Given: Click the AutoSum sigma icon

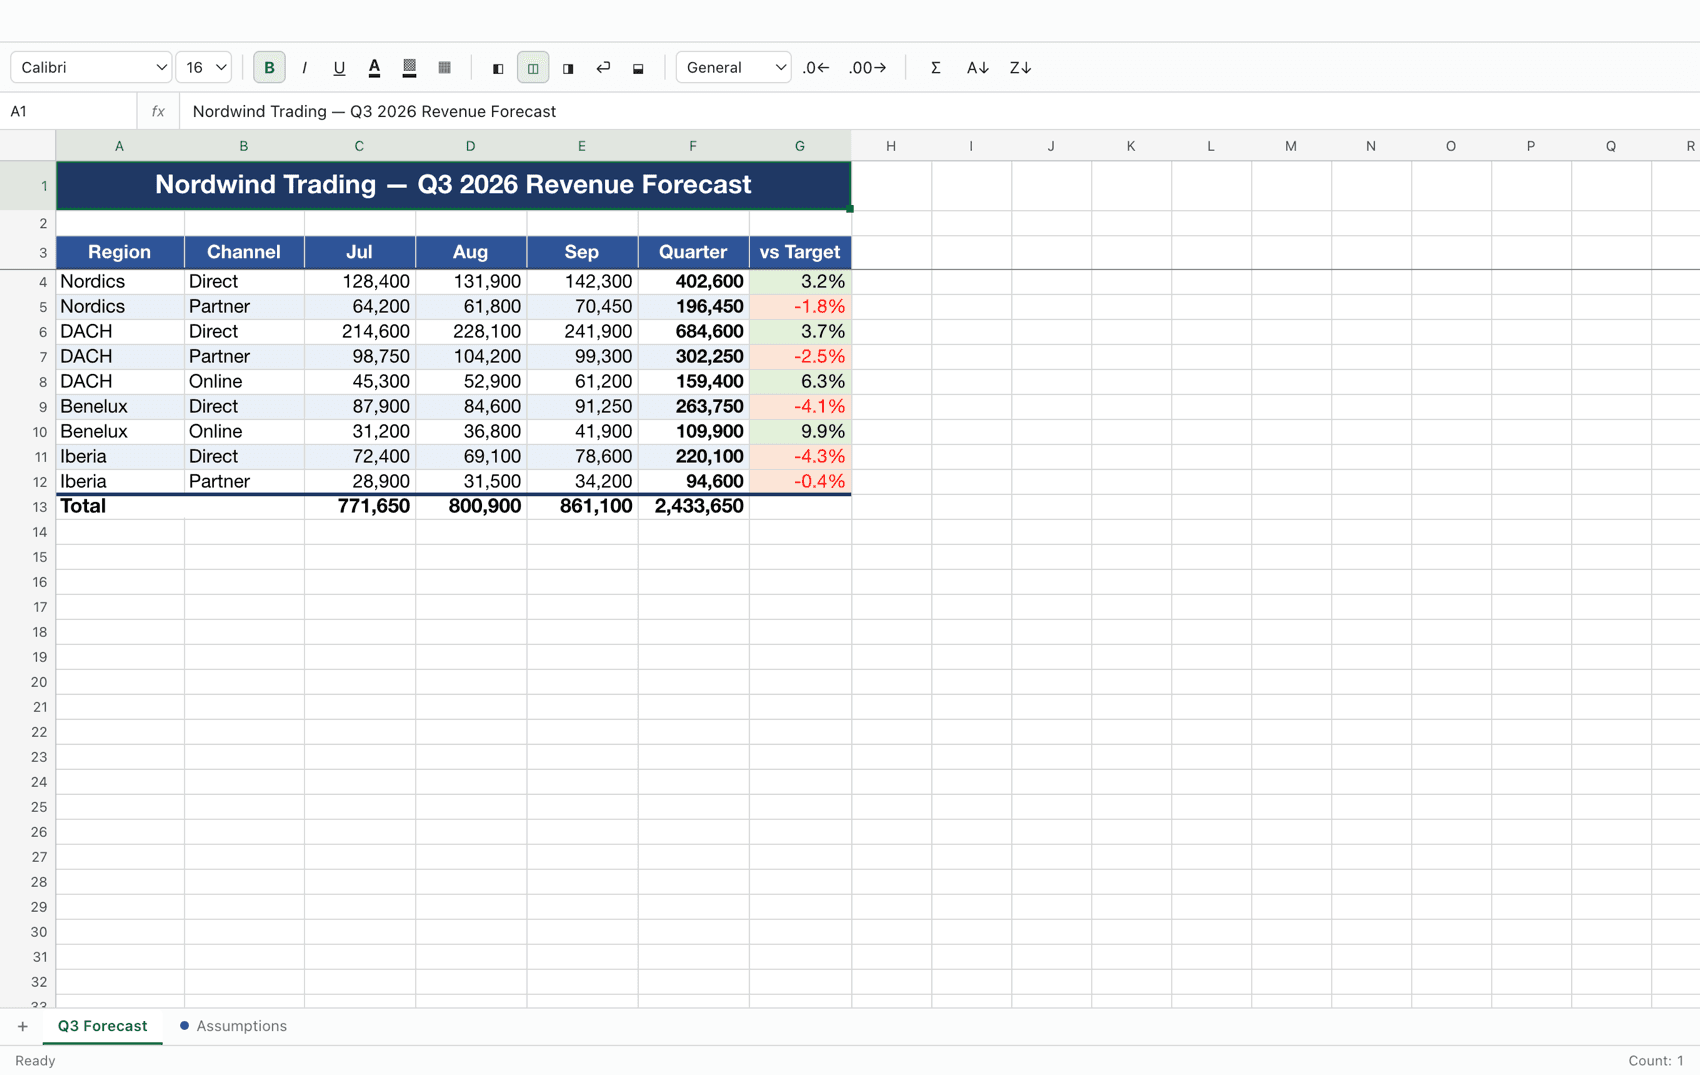Looking at the screenshot, I should click(x=935, y=68).
